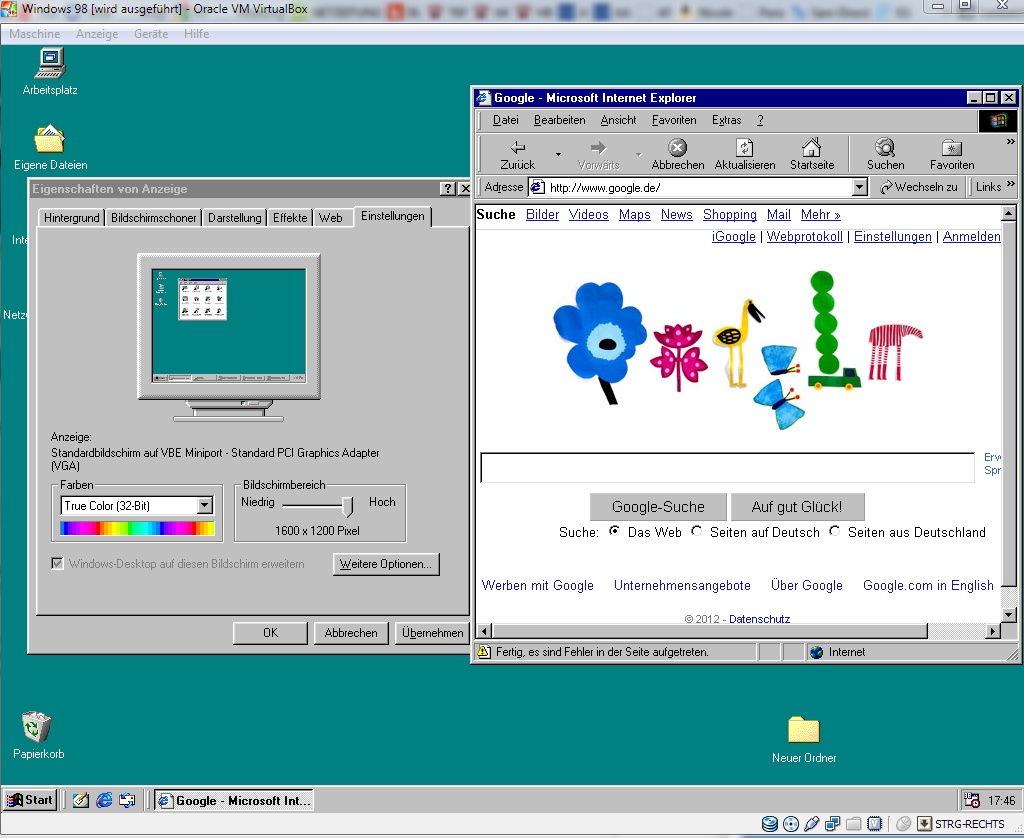
Task: Click the VirtualBox optical disc status icon
Action: (x=791, y=824)
